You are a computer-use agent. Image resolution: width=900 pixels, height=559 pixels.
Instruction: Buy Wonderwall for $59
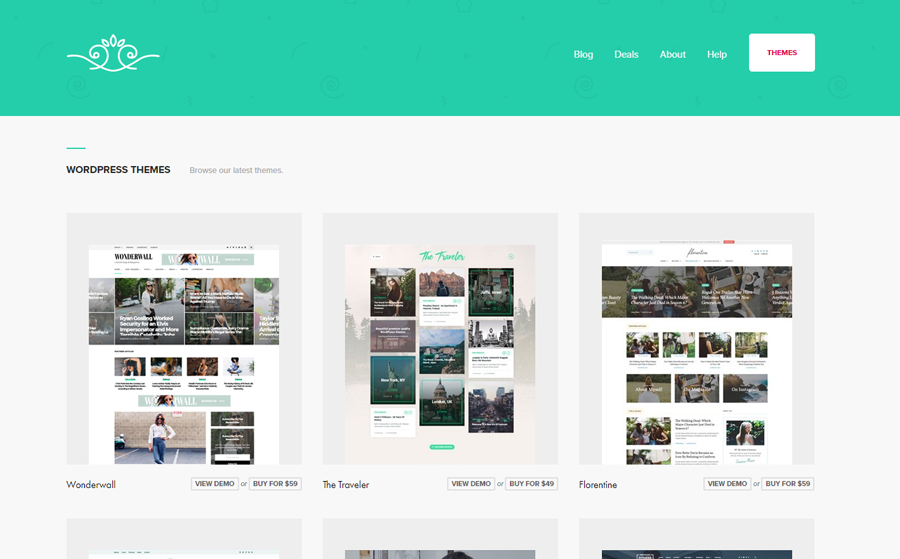276,484
